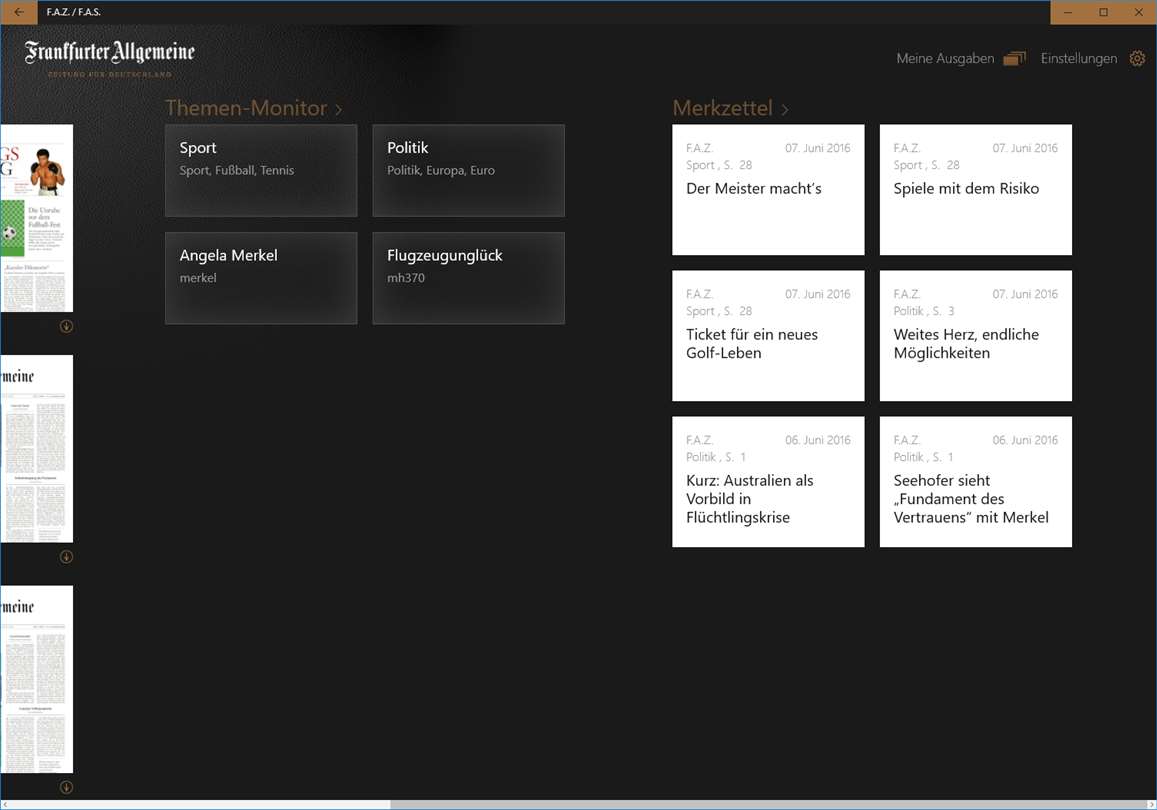Open article 'Weites Herz, endliche Möglichkeiten'
The width and height of the screenshot is (1157, 810).
click(975, 336)
